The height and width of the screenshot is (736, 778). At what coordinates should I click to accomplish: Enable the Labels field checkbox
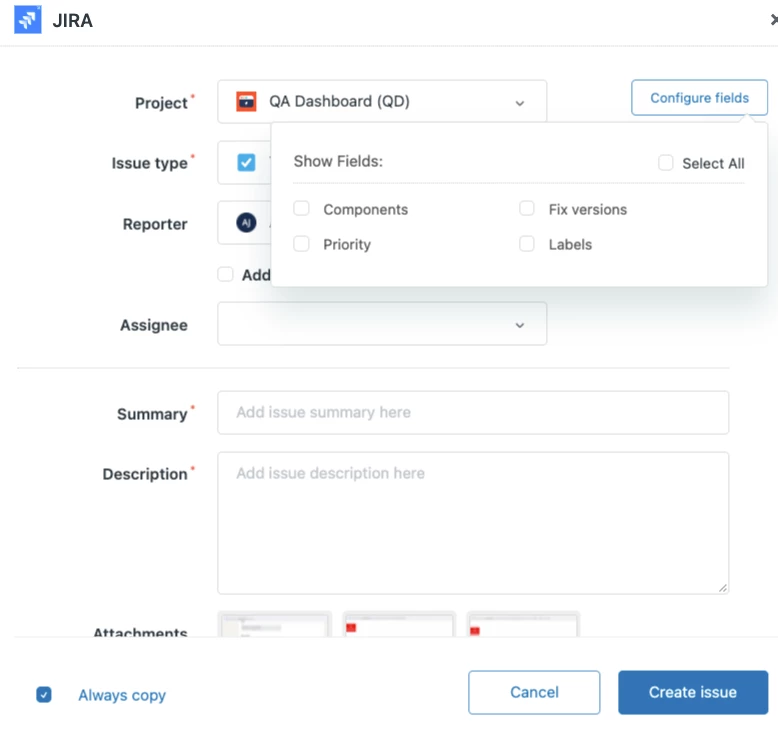(526, 244)
